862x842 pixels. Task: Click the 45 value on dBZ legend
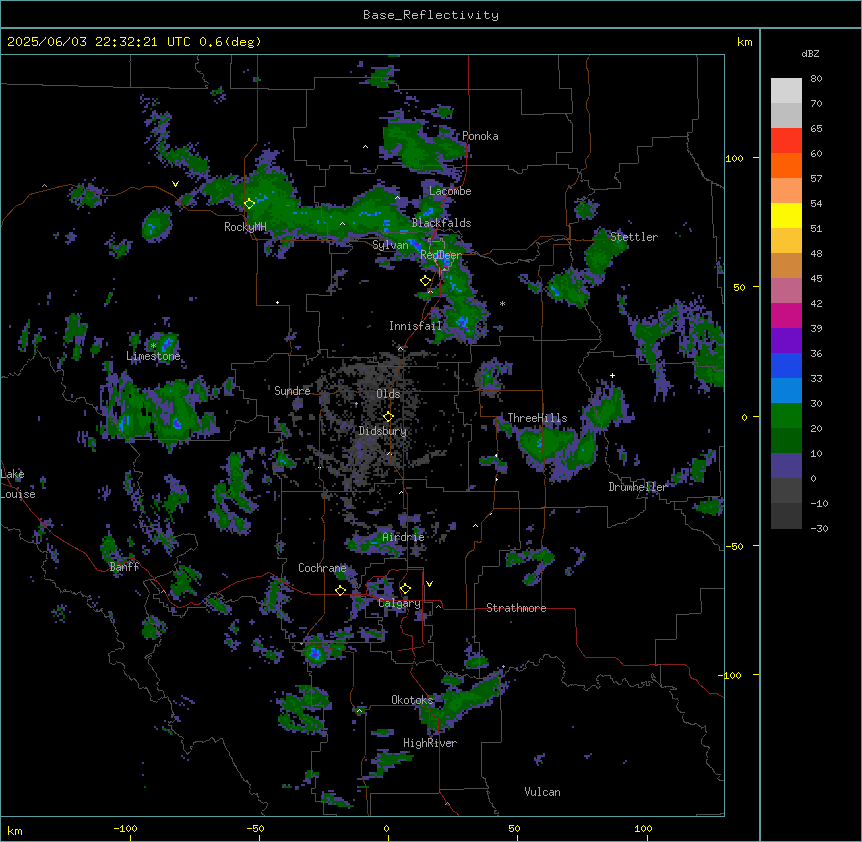coord(816,279)
